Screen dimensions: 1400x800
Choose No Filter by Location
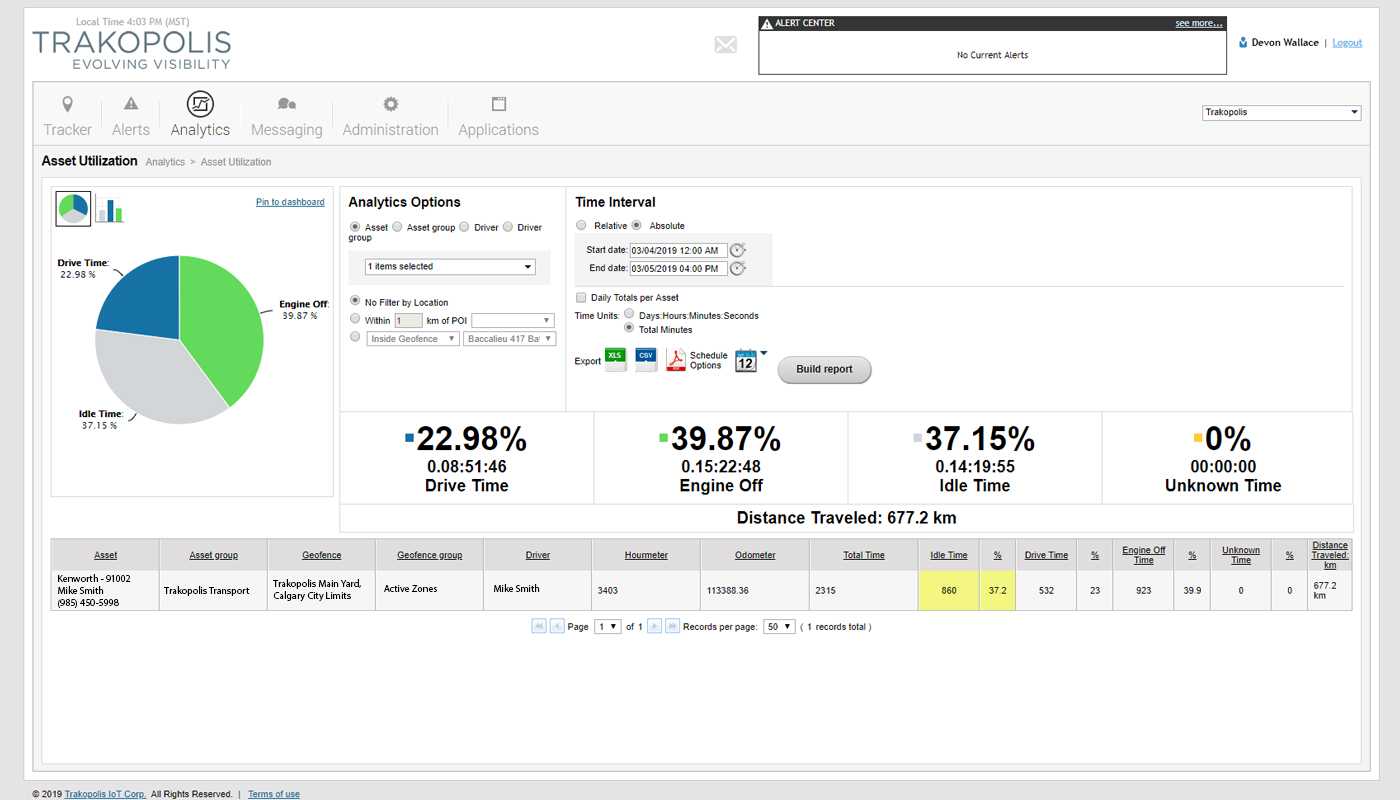[x=355, y=301]
